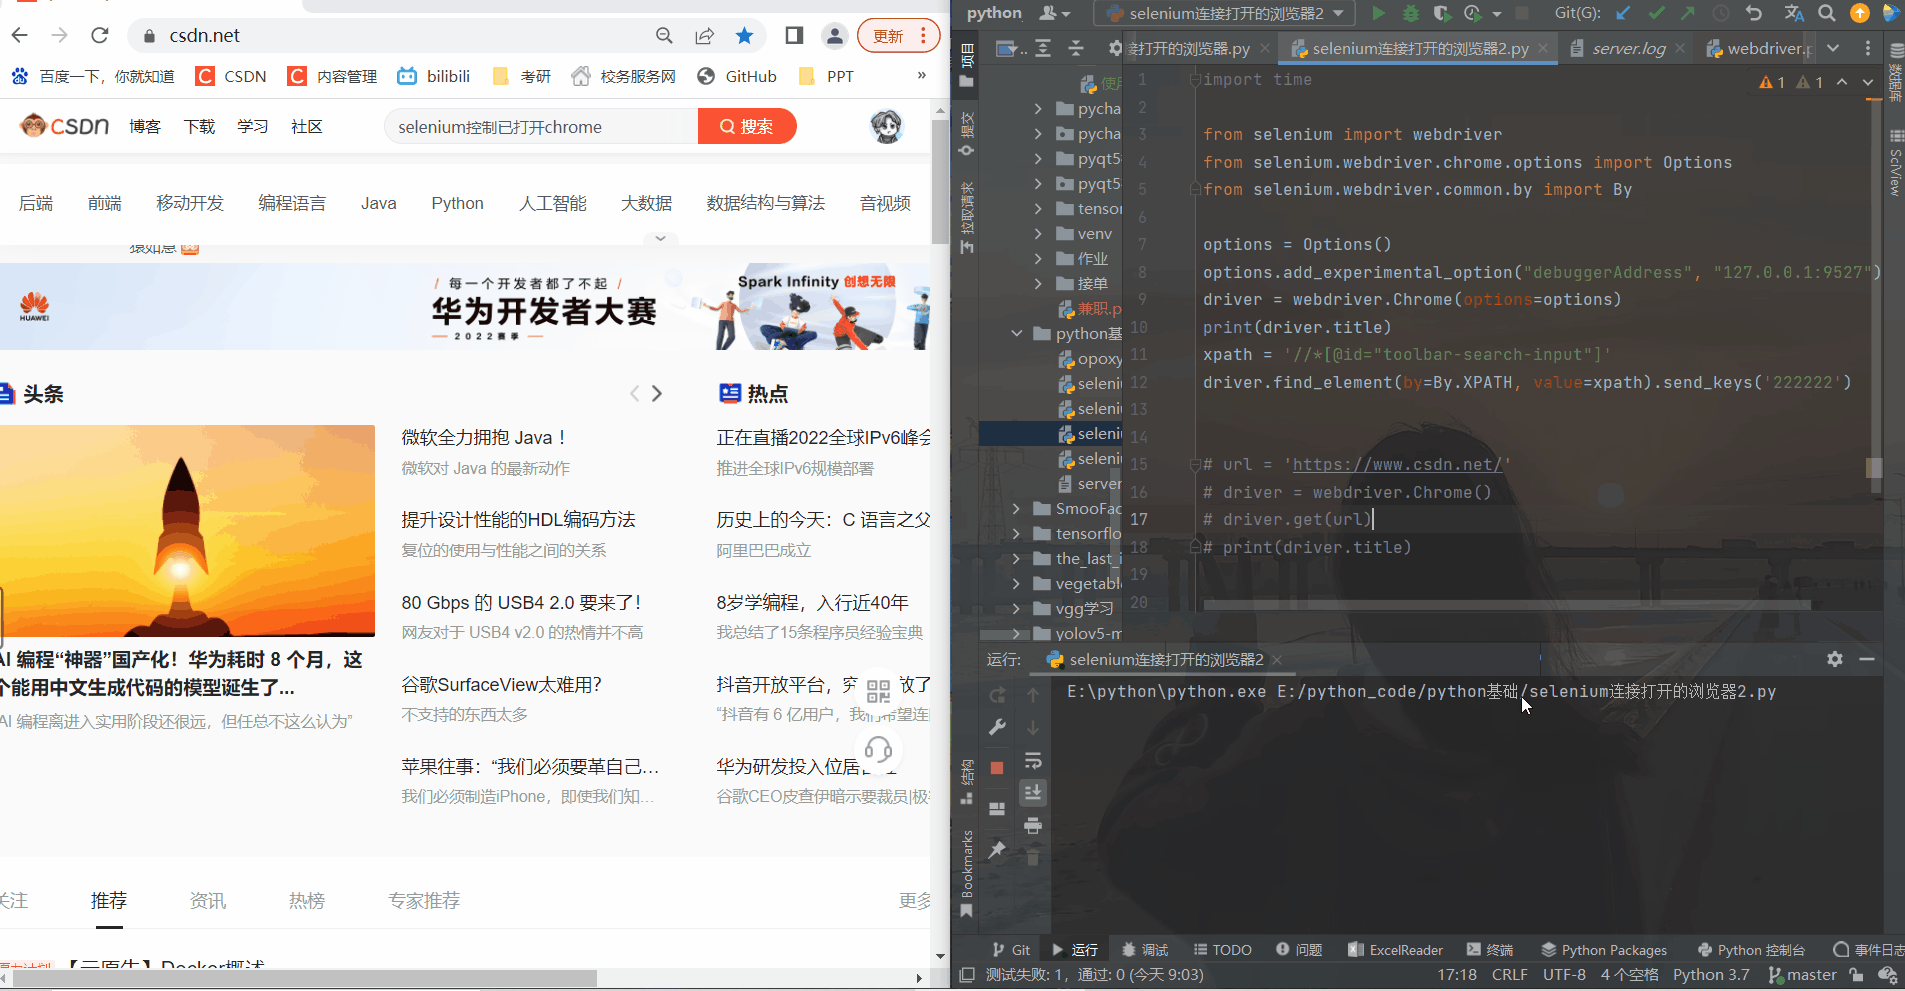Image resolution: width=1905 pixels, height=991 pixels.
Task: Click the rocket headline thumbnail image
Action: [x=187, y=531]
